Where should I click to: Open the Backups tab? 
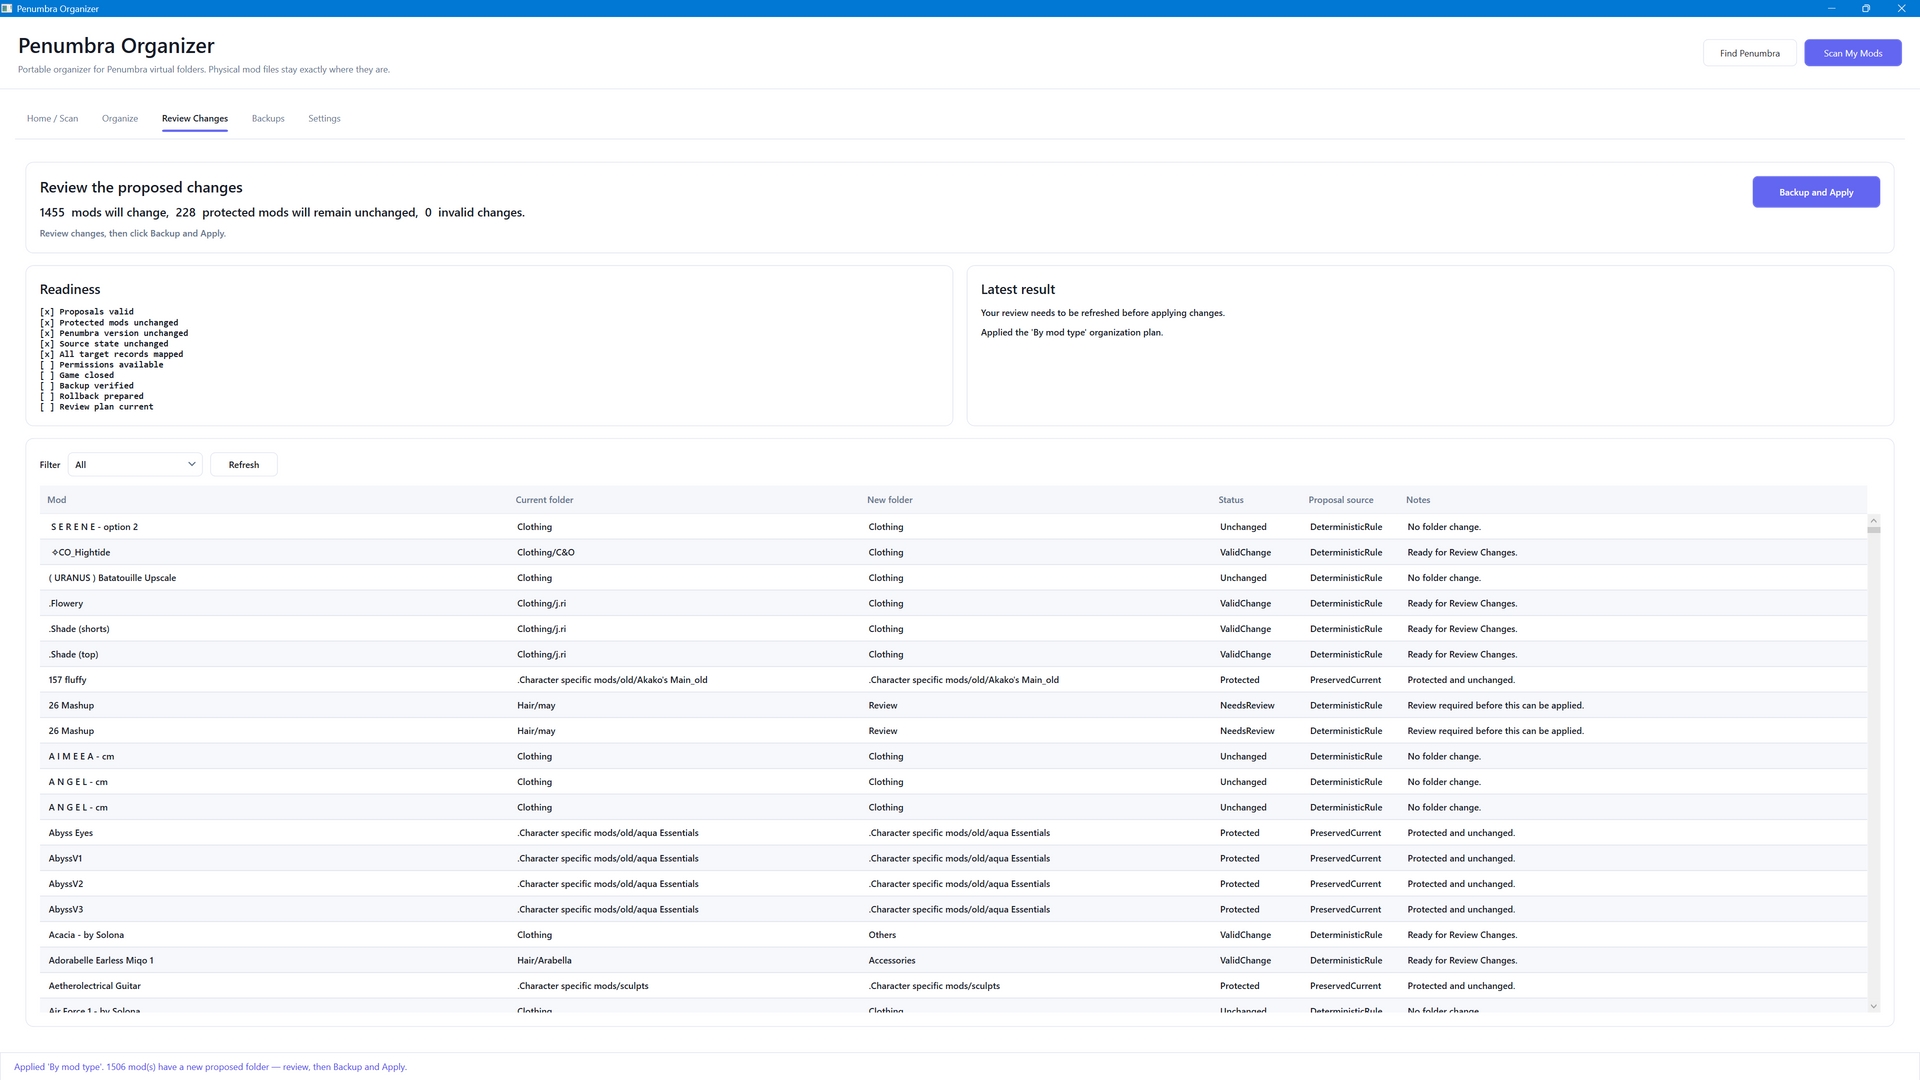pyautogui.click(x=268, y=118)
